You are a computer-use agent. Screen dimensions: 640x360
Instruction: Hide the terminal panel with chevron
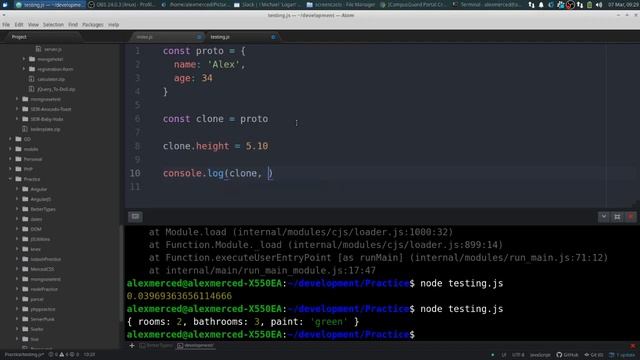pyautogui.click(x=603, y=217)
